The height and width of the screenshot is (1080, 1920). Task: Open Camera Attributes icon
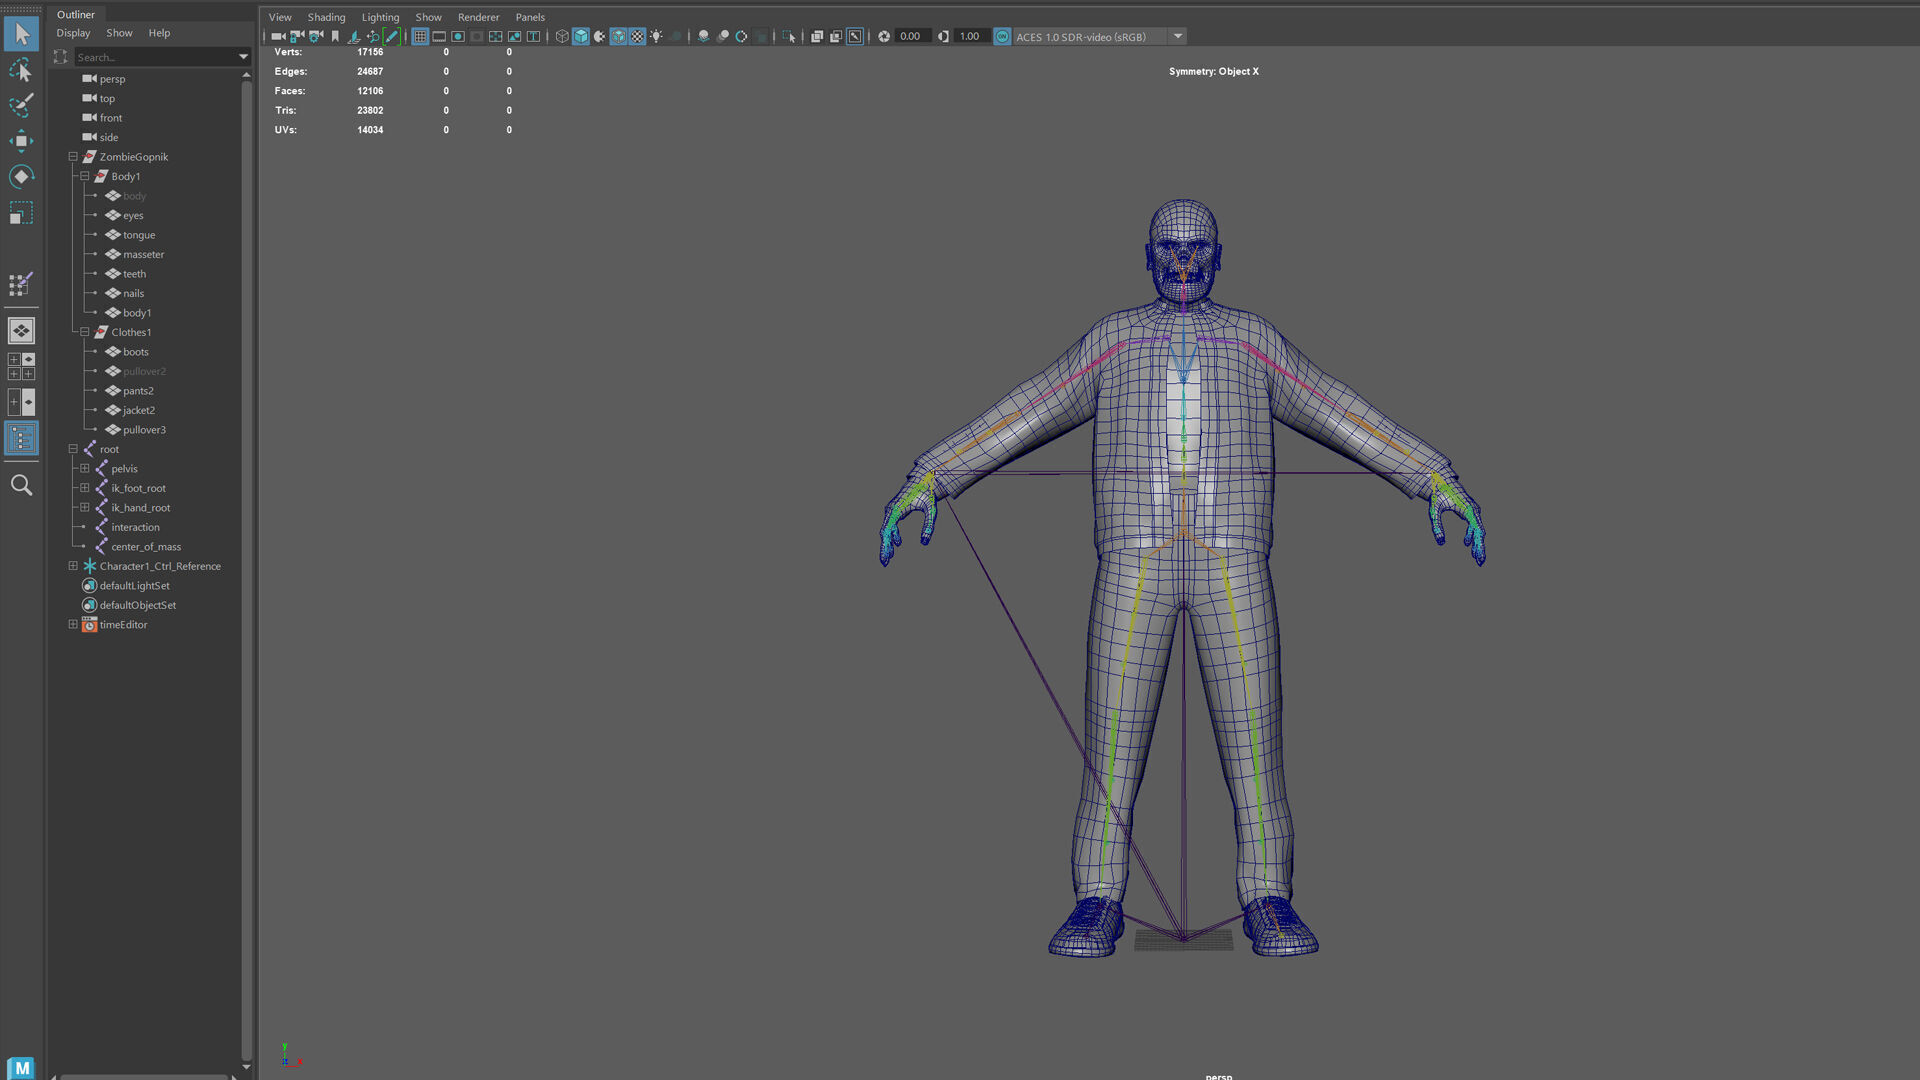(316, 36)
